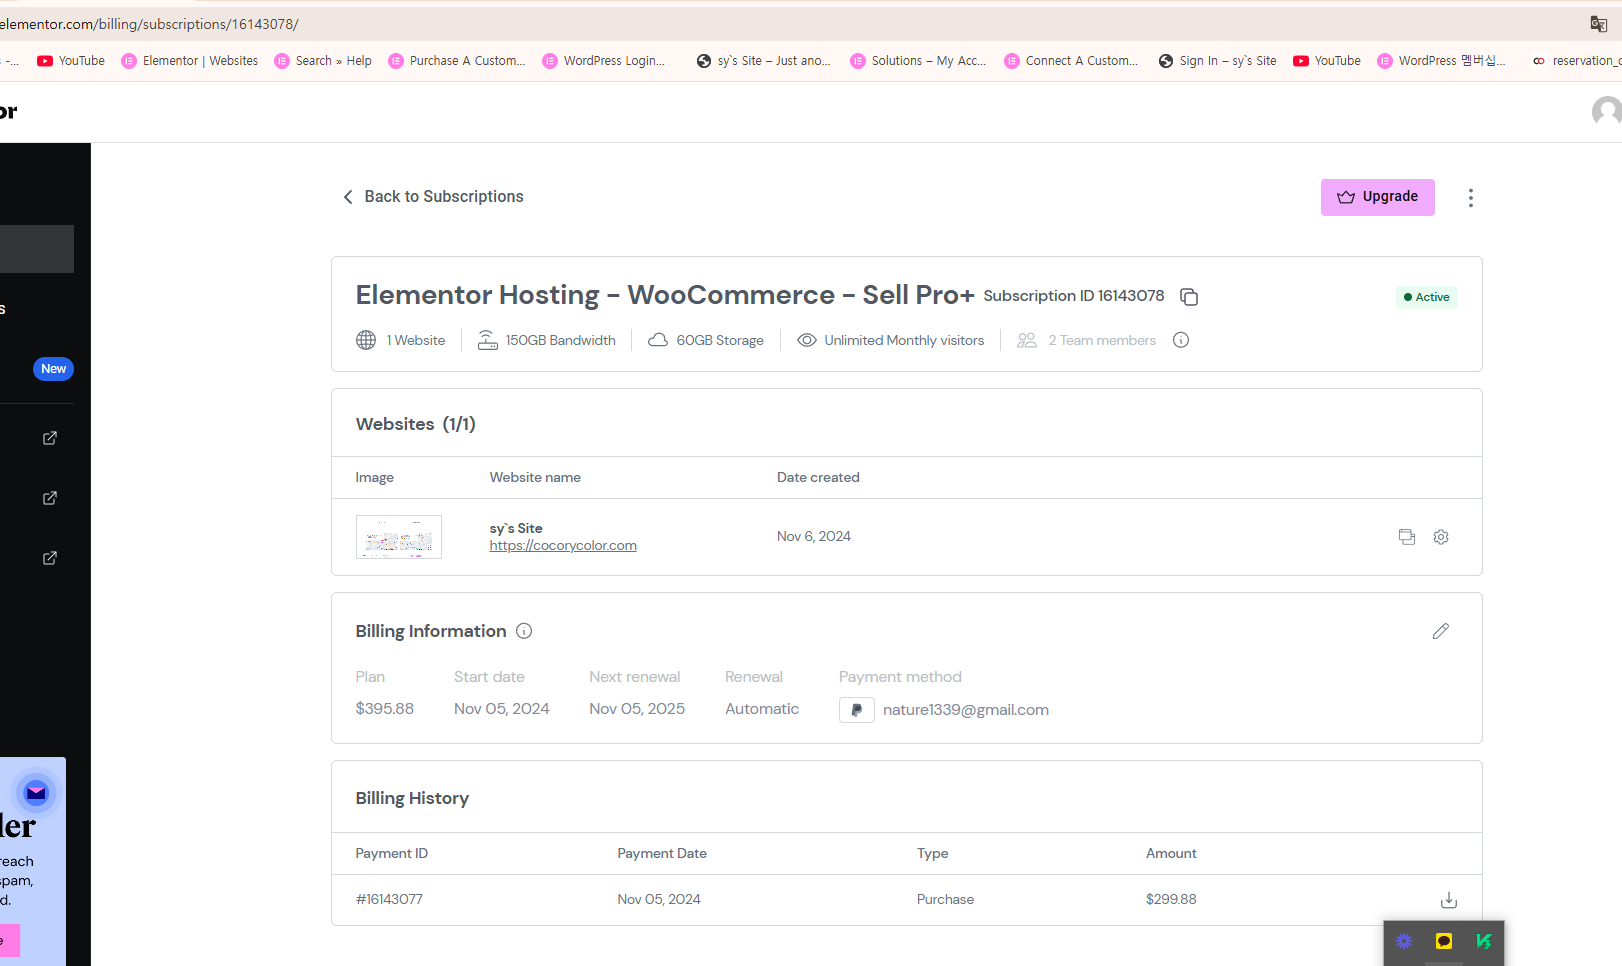This screenshot has height=966, width=1622.
Task: Click the $395.88 plan value
Action: [x=385, y=709]
